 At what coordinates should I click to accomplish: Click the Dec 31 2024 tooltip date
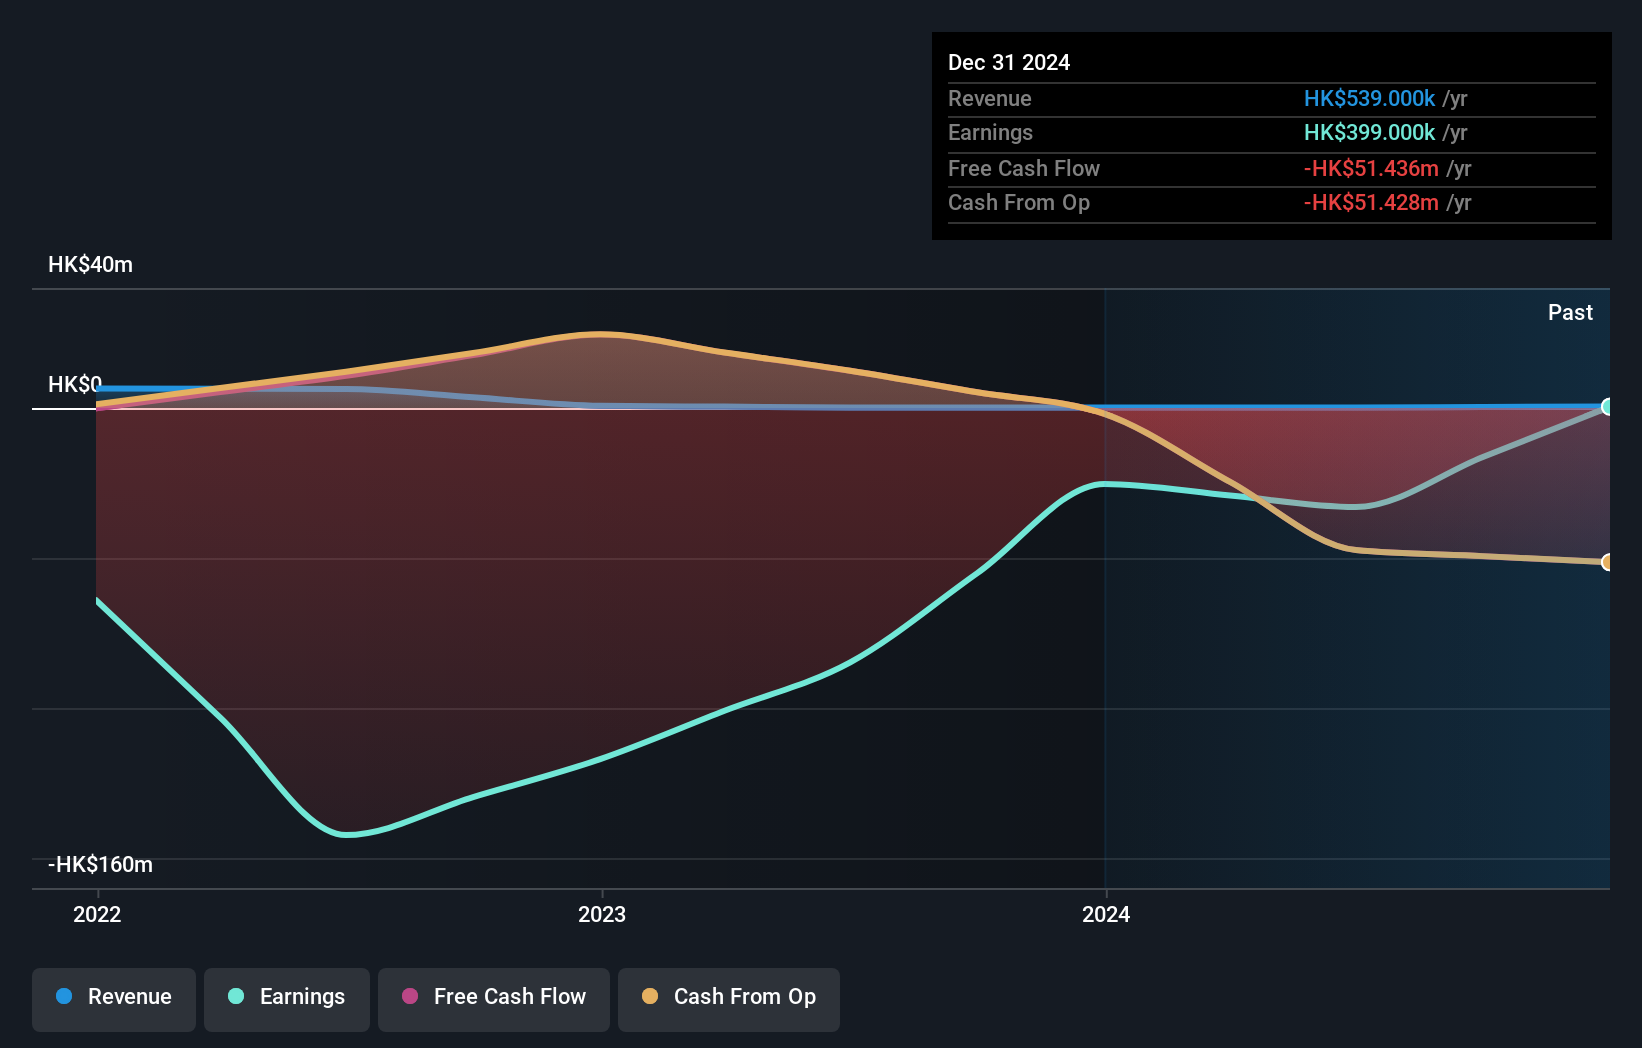point(1009,62)
